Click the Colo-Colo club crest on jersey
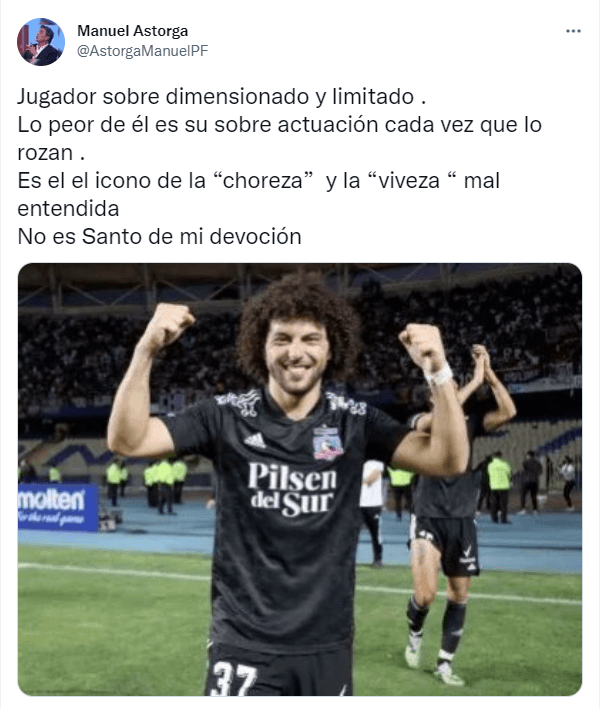 click(x=328, y=442)
